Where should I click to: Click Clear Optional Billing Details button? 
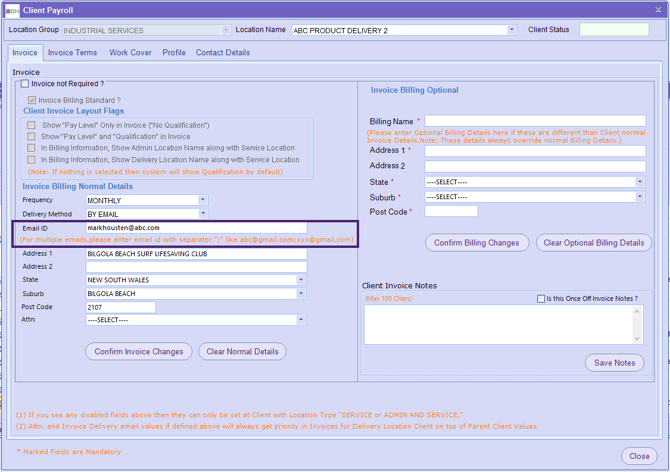pos(594,243)
